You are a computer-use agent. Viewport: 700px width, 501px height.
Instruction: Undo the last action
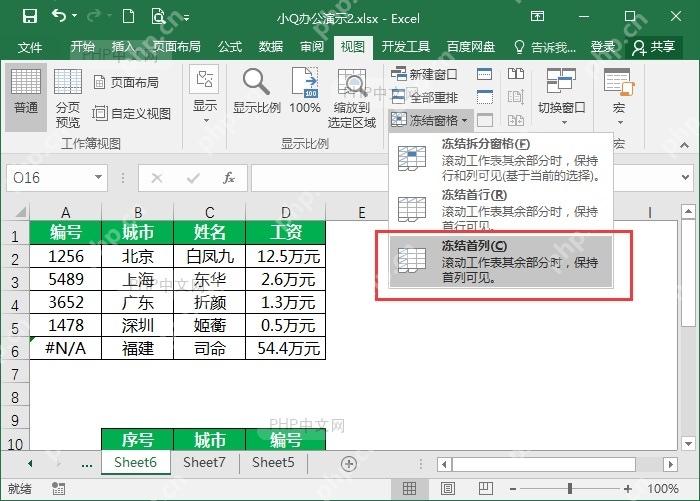click(58, 16)
